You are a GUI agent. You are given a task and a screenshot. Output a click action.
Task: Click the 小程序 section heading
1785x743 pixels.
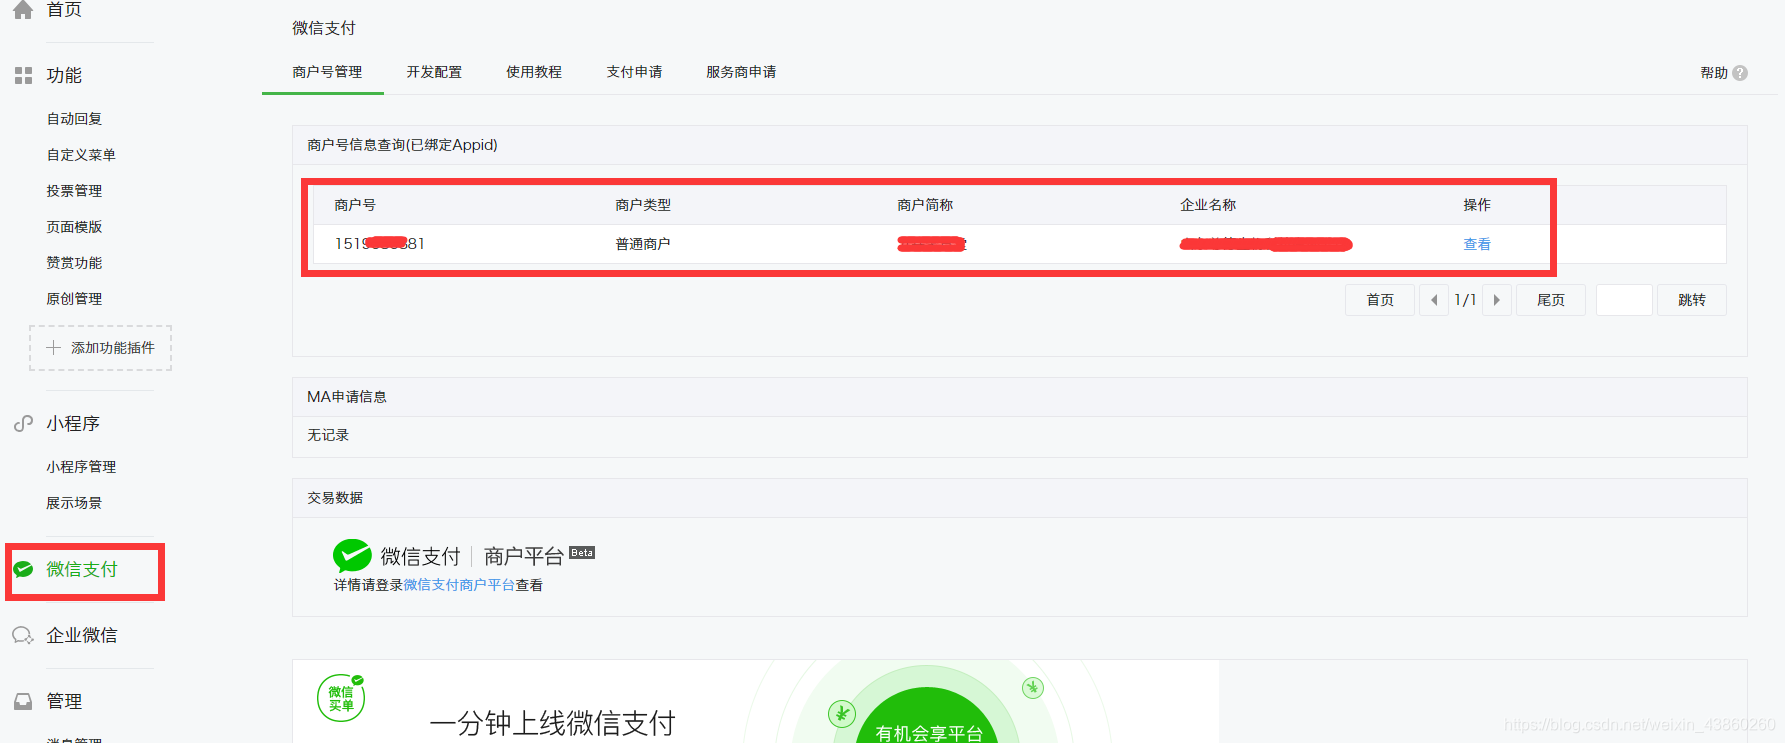pyautogui.click(x=73, y=424)
